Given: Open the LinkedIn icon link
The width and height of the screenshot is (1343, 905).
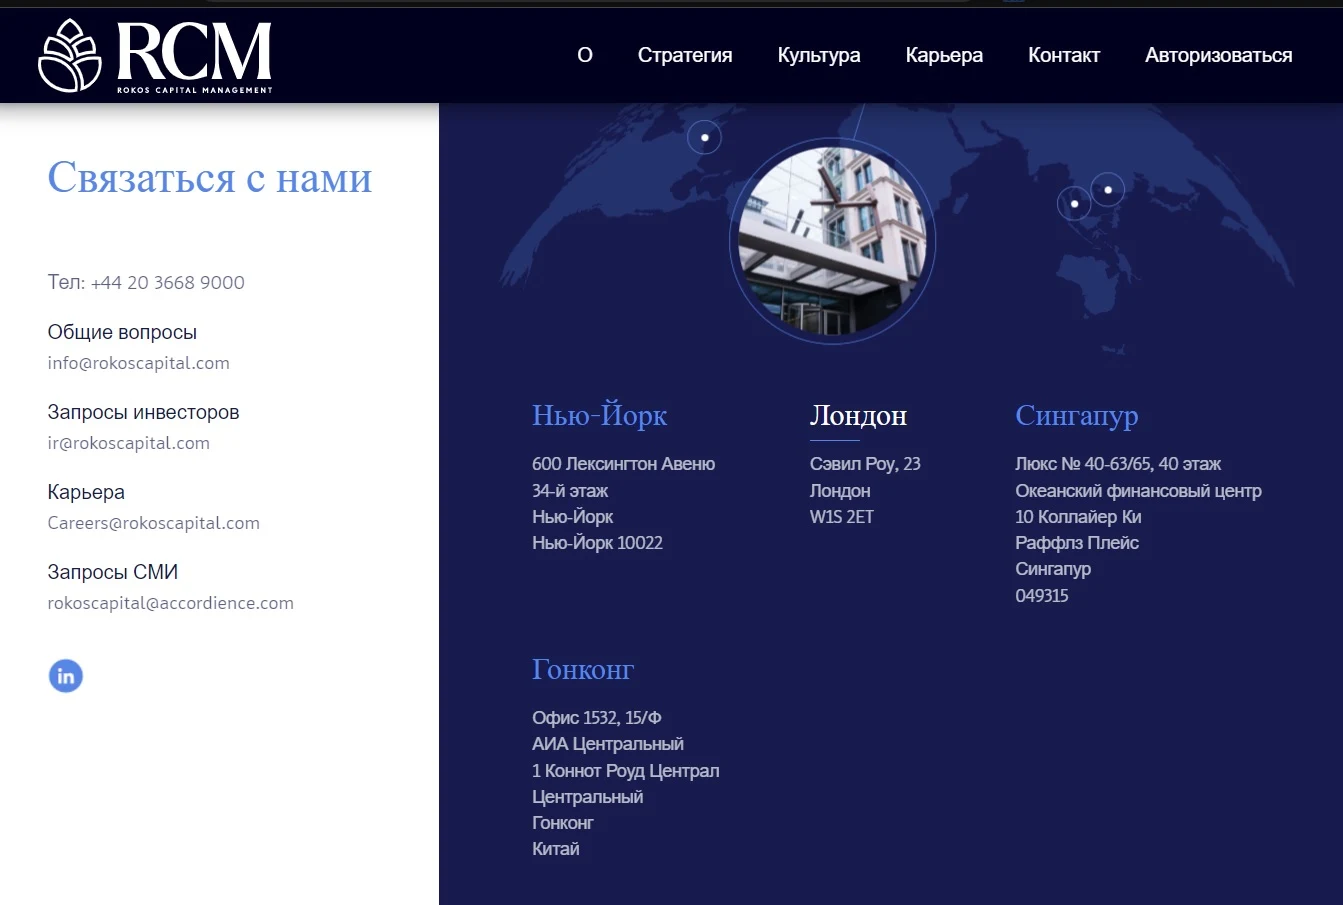Looking at the screenshot, I should pyautogui.click(x=66, y=676).
